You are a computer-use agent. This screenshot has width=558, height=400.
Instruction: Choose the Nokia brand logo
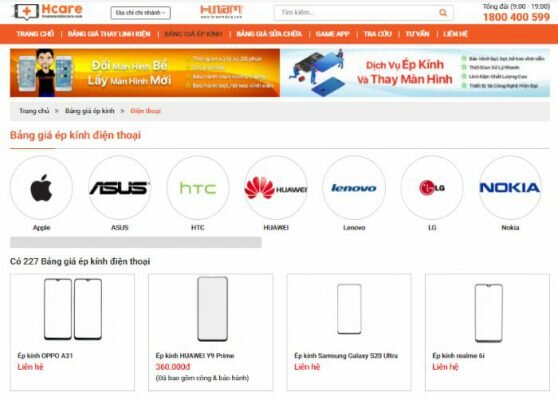510,188
